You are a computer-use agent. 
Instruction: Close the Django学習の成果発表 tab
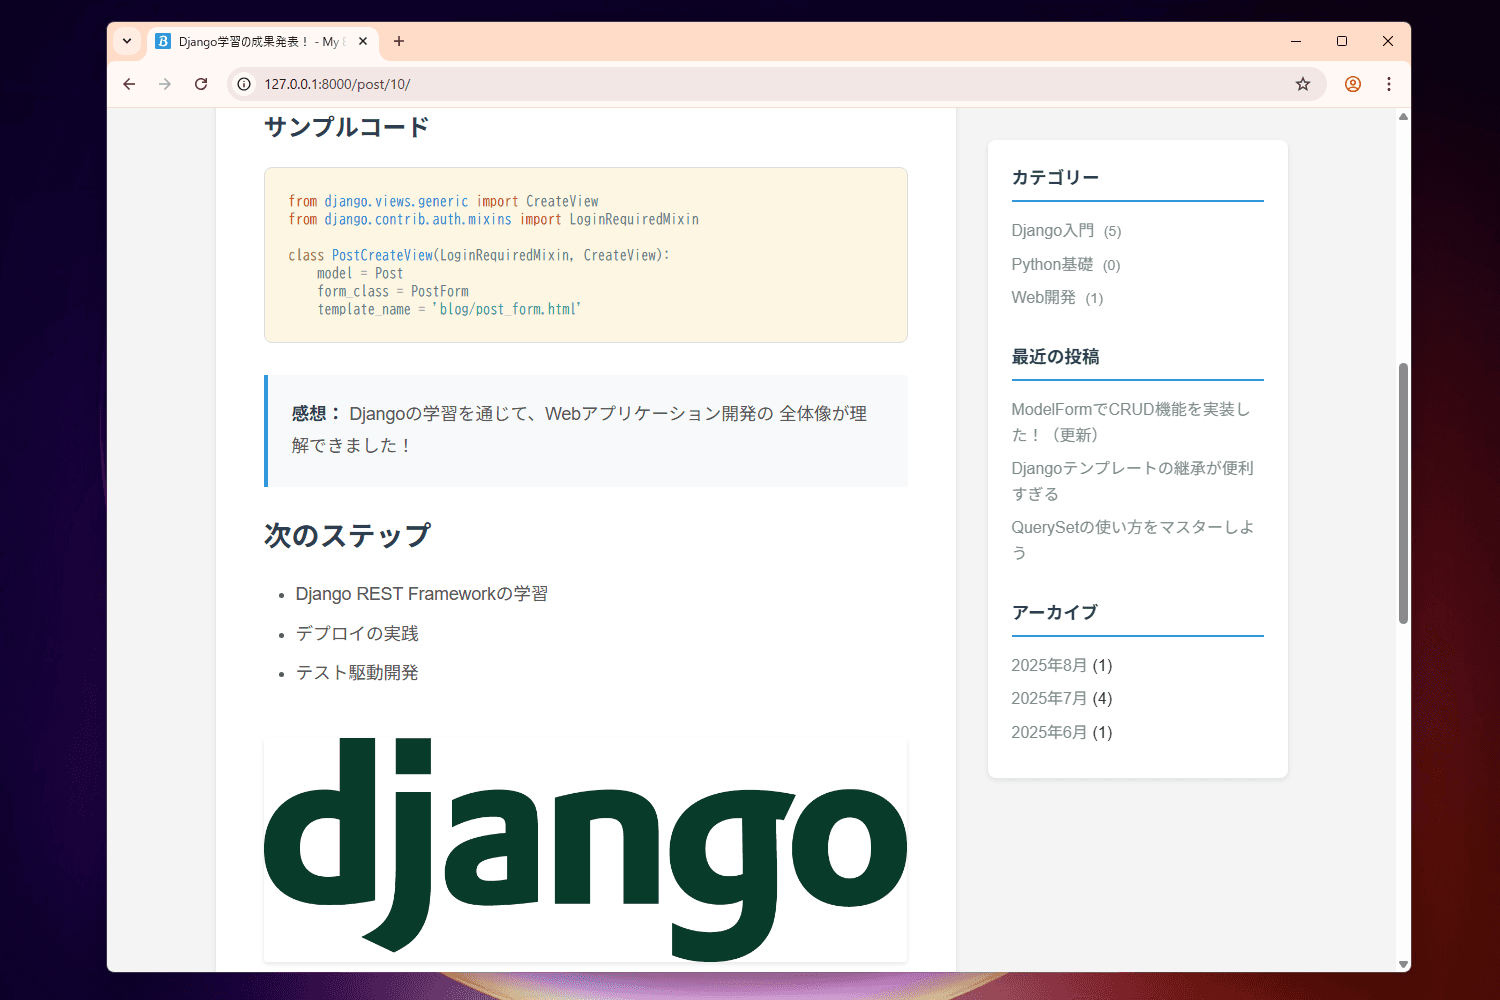point(363,41)
